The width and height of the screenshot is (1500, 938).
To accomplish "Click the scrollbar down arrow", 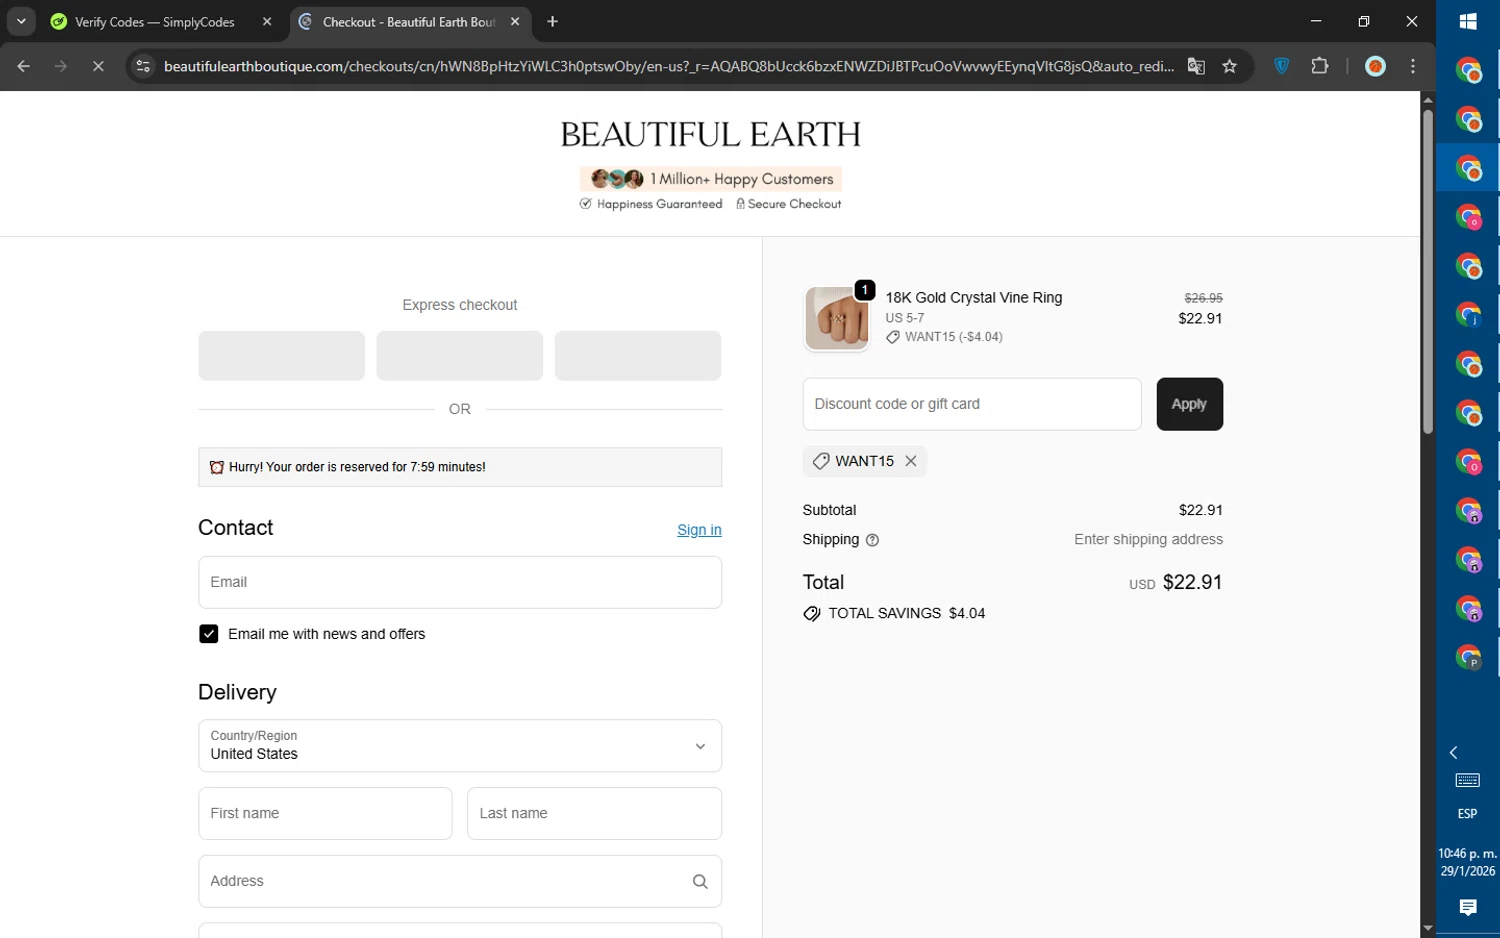I will click(x=1428, y=929).
